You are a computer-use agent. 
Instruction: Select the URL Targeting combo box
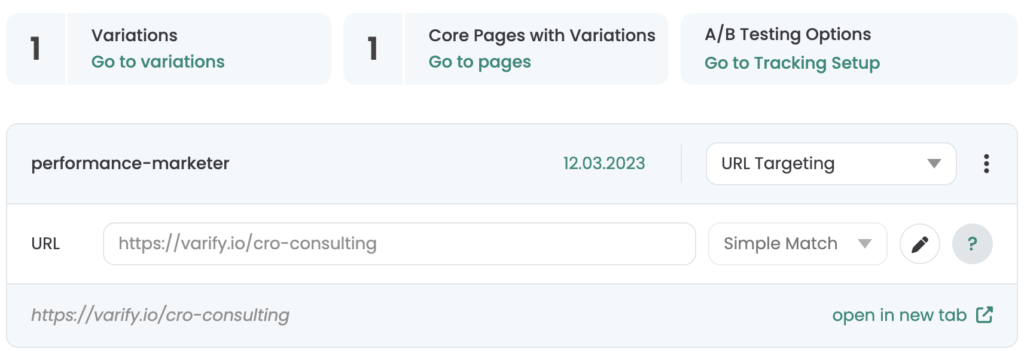[831, 163]
